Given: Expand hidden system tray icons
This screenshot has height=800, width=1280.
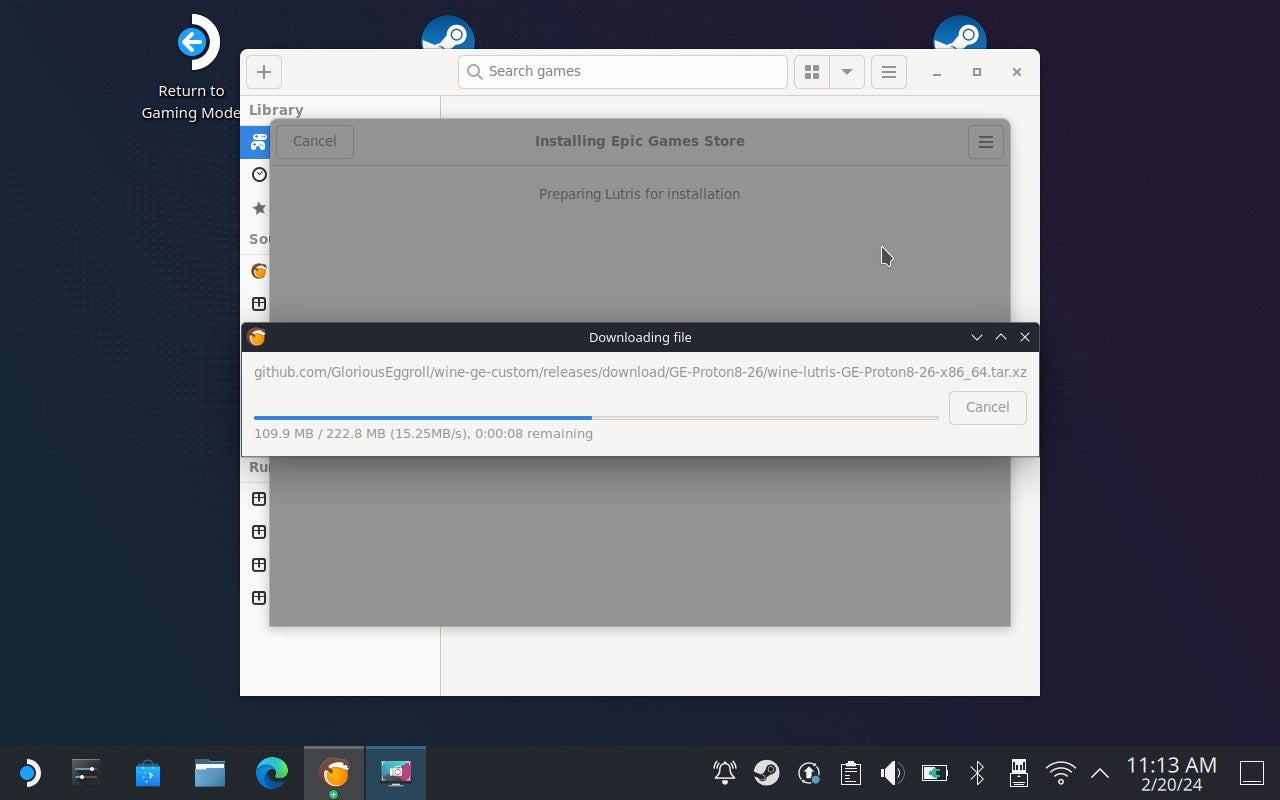Looking at the screenshot, I should click(x=1099, y=772).
